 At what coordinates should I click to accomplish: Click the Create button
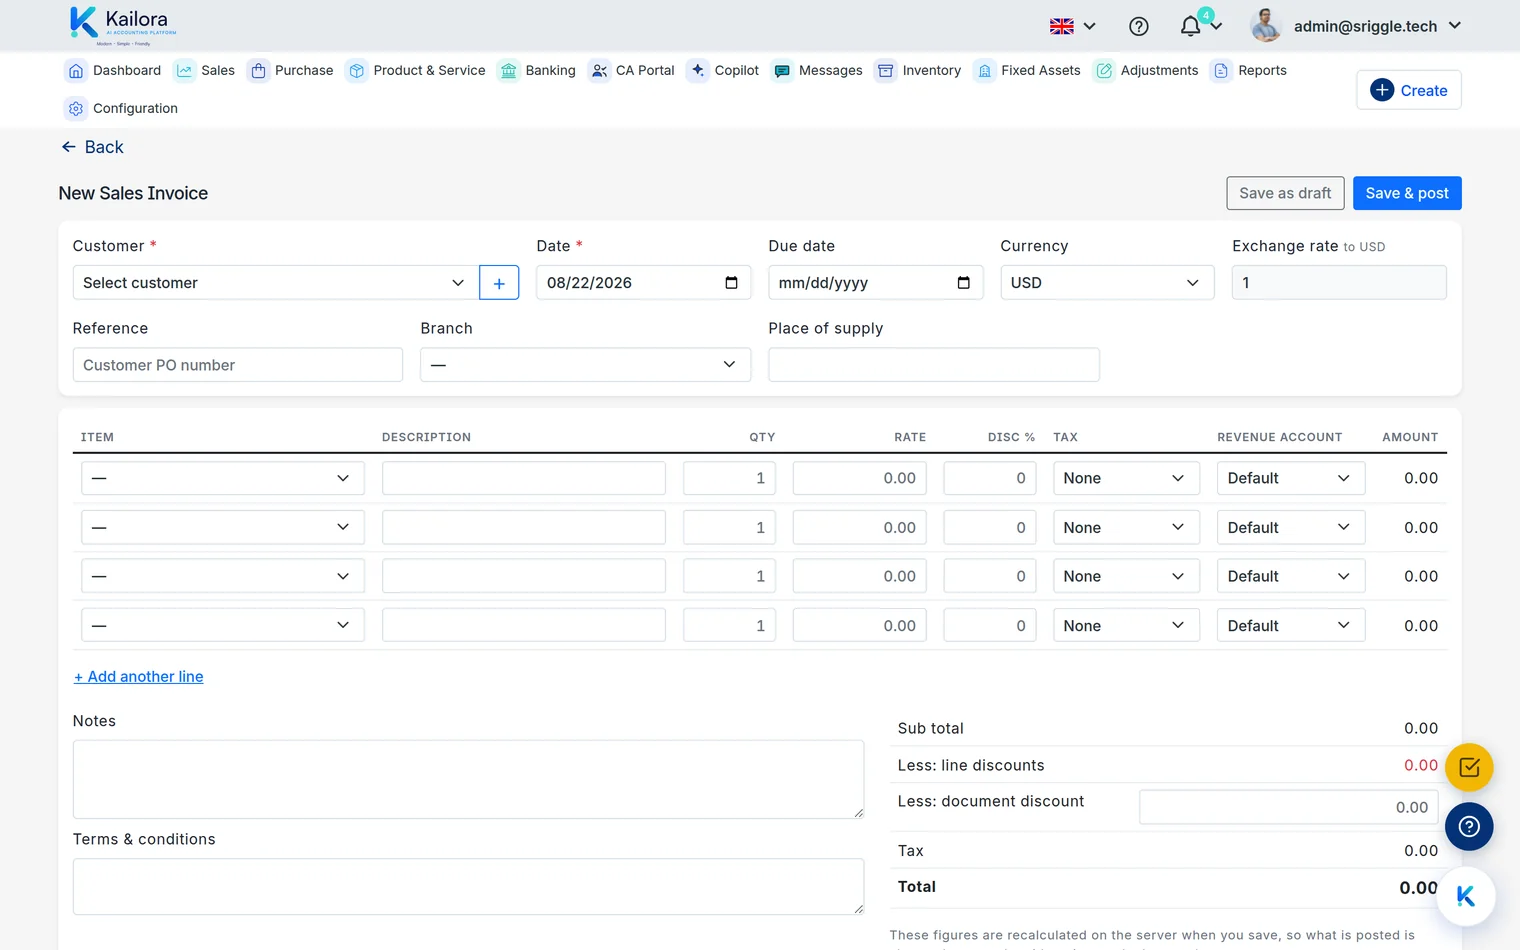click(1409, 90)
